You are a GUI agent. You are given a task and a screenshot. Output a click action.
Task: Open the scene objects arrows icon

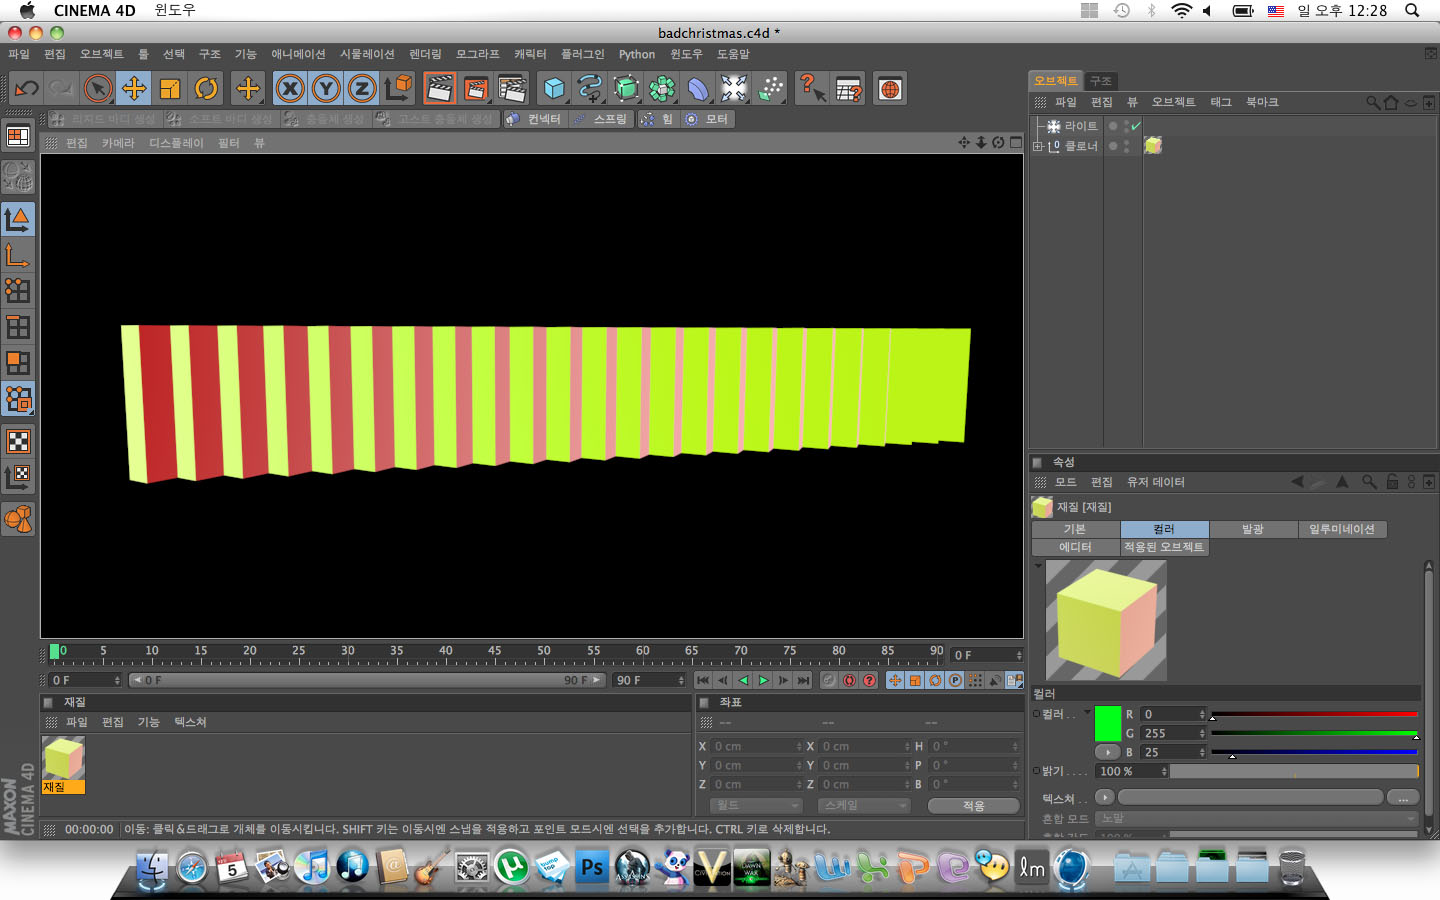(734, 89)
